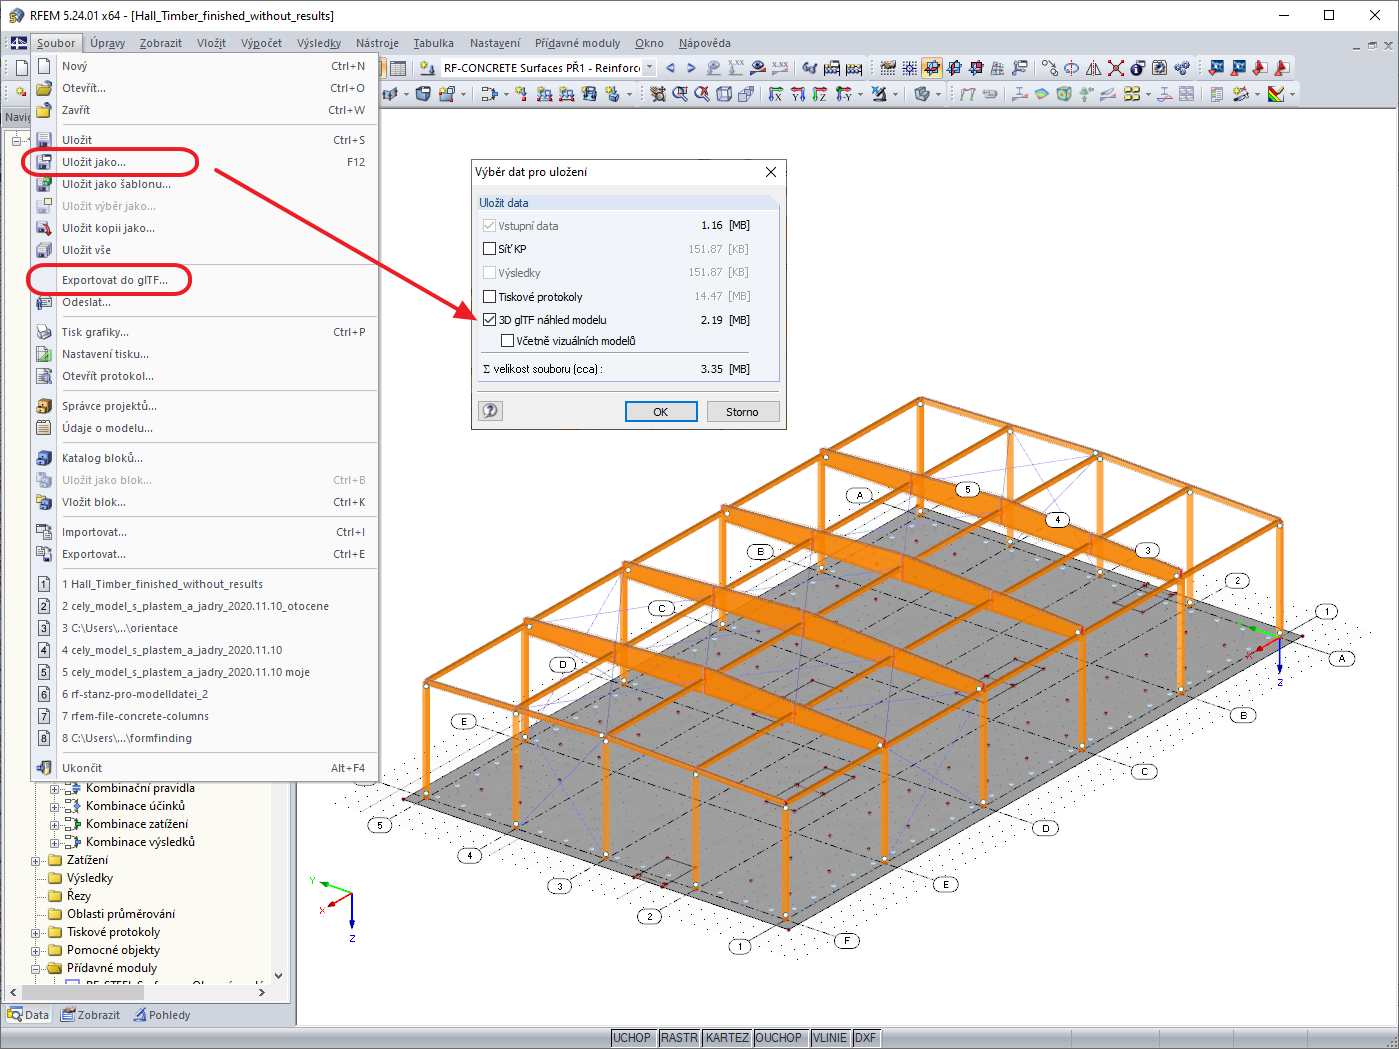Click the Řezy folder icon in navigator

pyautogui.click(x=55, y=896)
